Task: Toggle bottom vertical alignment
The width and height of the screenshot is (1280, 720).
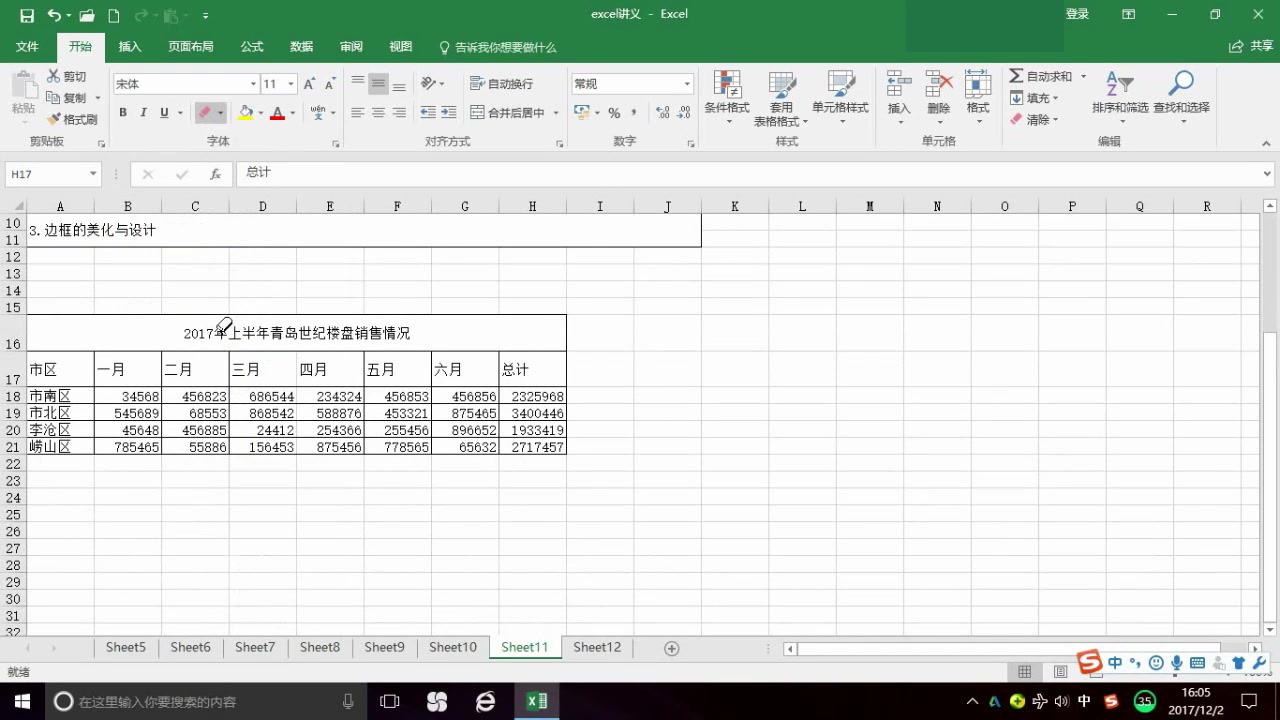Action: click(399, 84)
